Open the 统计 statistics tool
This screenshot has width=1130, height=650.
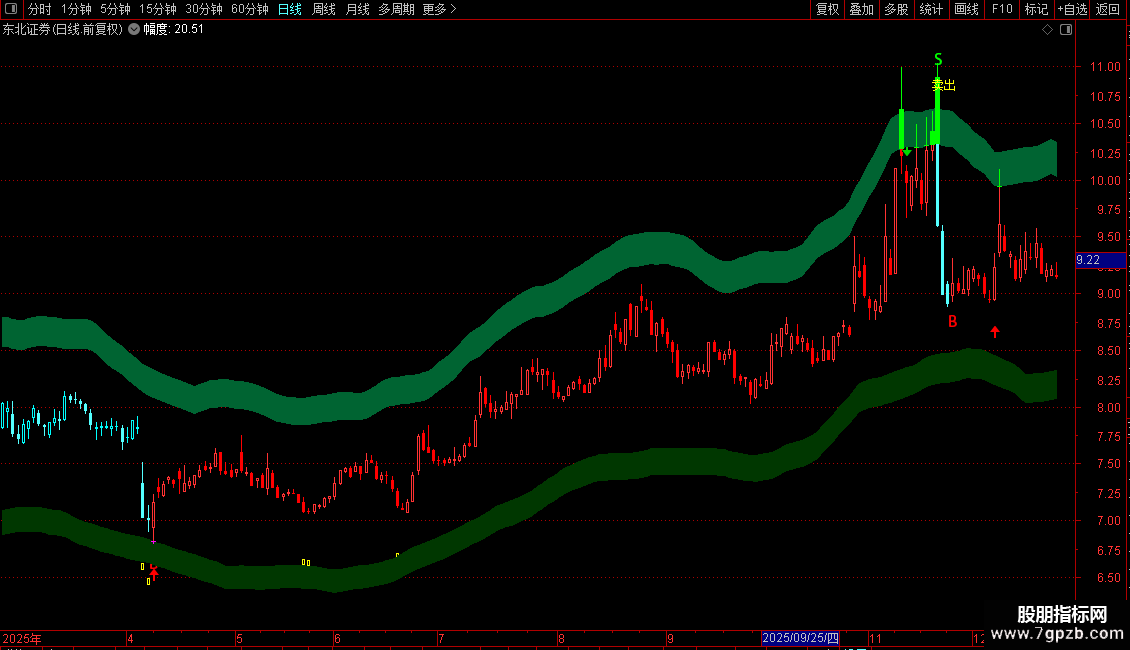(931, 9)
